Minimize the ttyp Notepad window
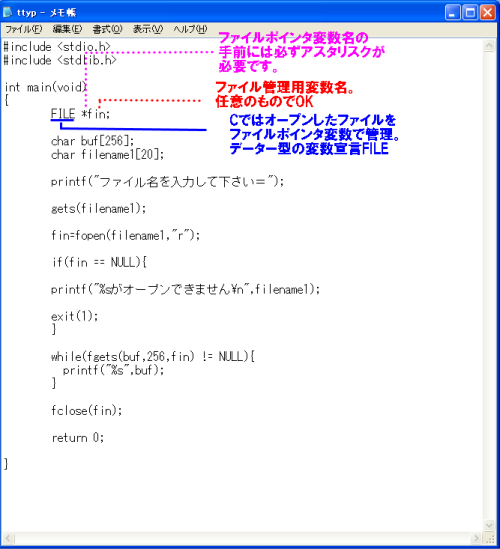 pyautogui.click(x=452, y=13)
